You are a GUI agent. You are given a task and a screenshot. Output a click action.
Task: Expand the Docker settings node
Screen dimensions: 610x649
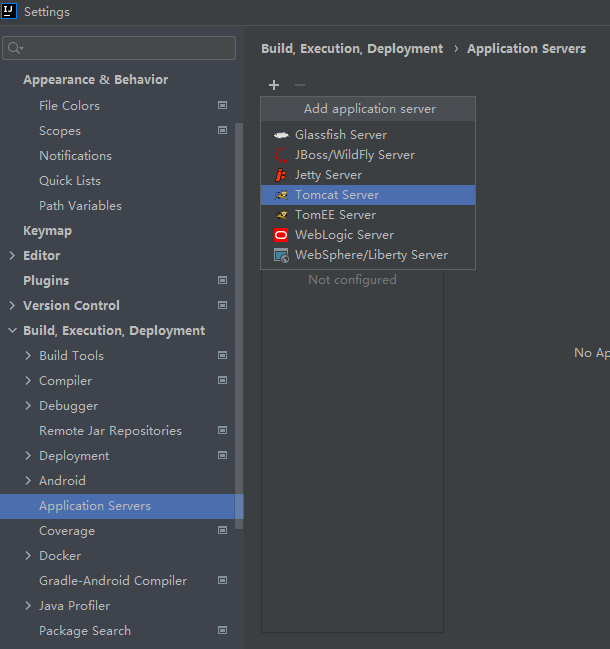(x=28, y=556)
